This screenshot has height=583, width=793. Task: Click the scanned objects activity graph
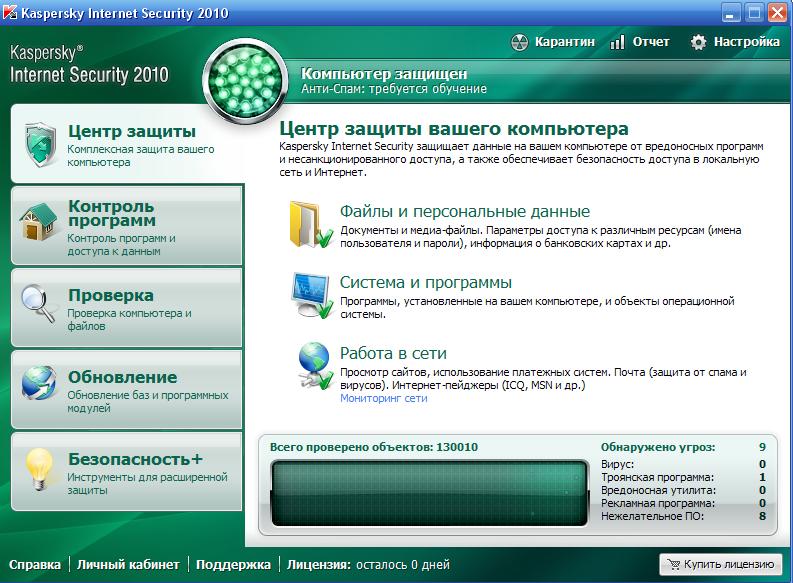coord(430,493)
